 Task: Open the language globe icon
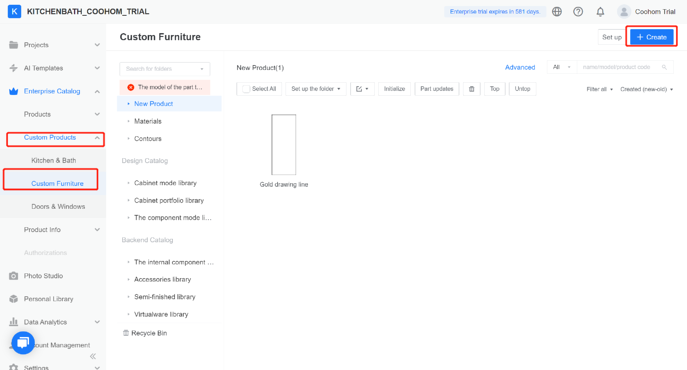(557, 12)
